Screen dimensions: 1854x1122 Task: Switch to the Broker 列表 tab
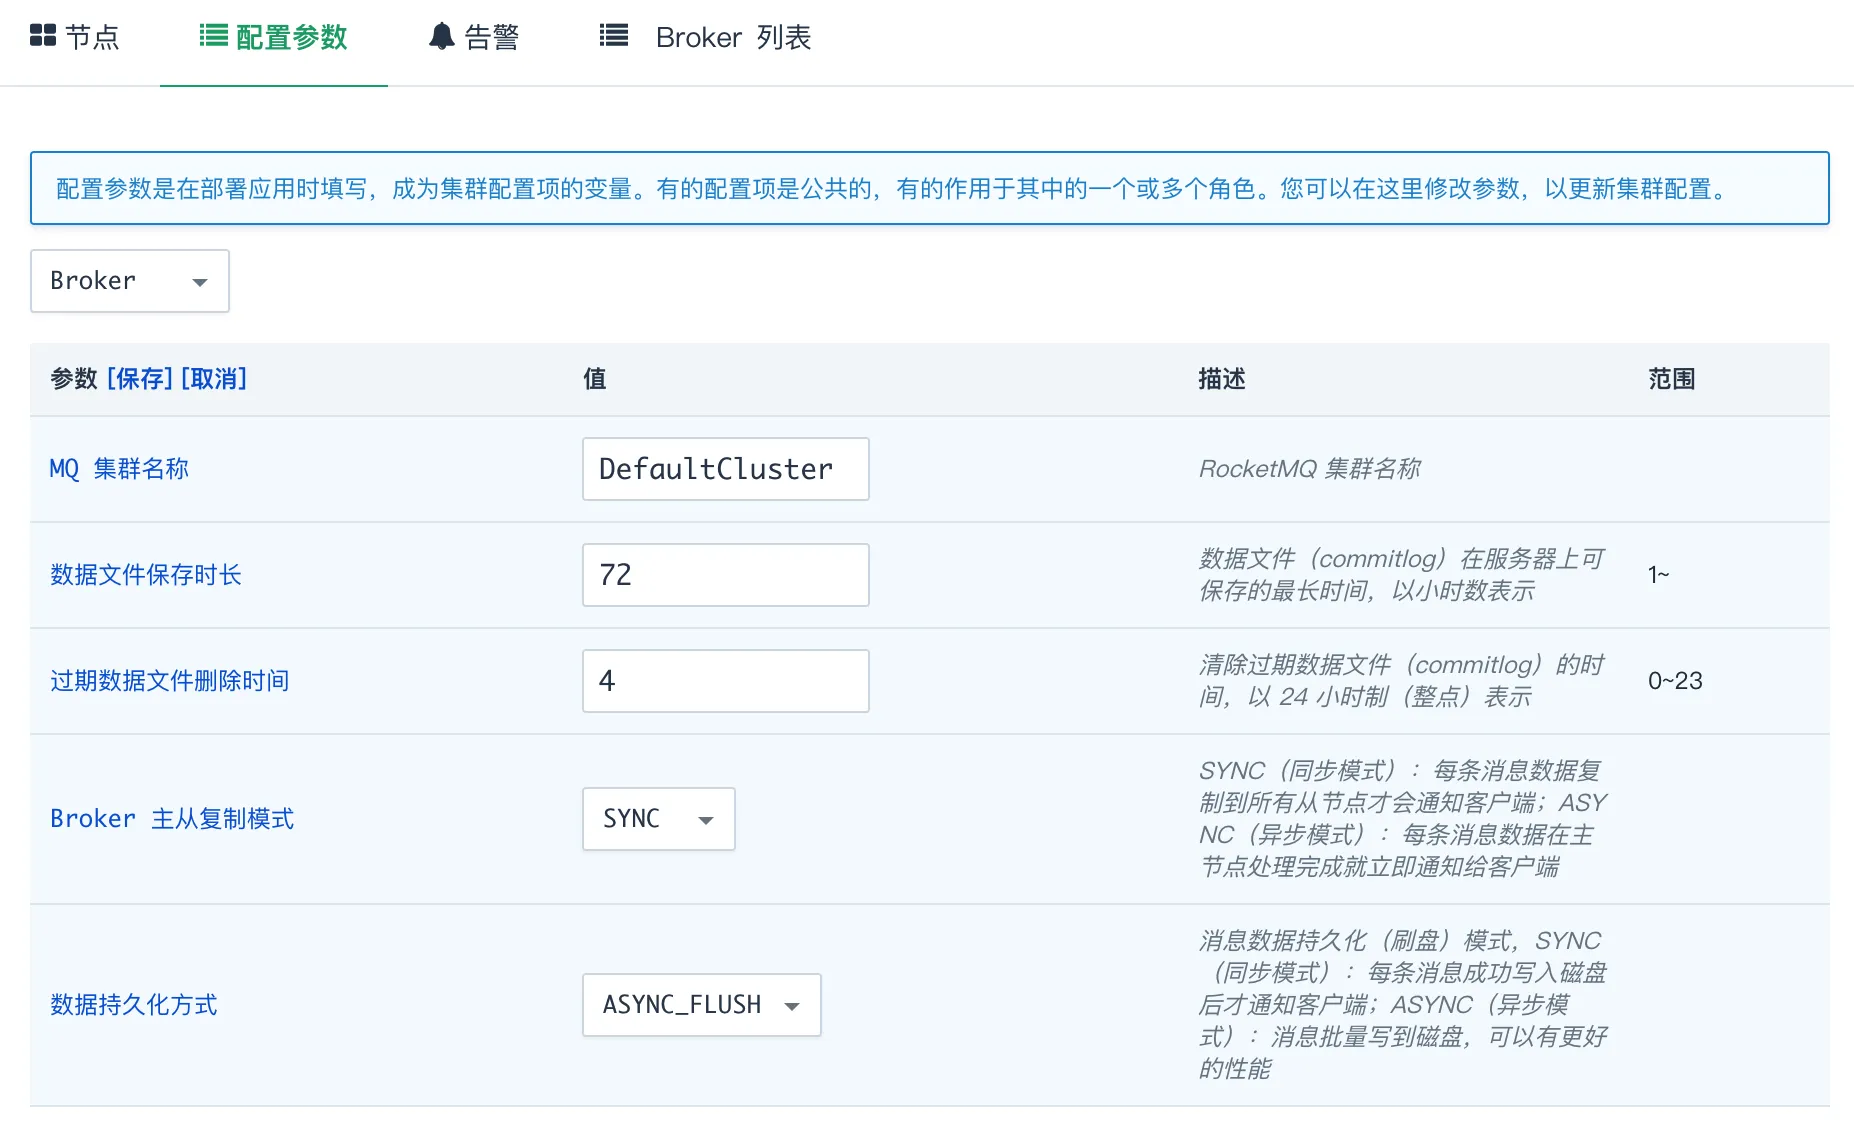(x=705, y=37)
